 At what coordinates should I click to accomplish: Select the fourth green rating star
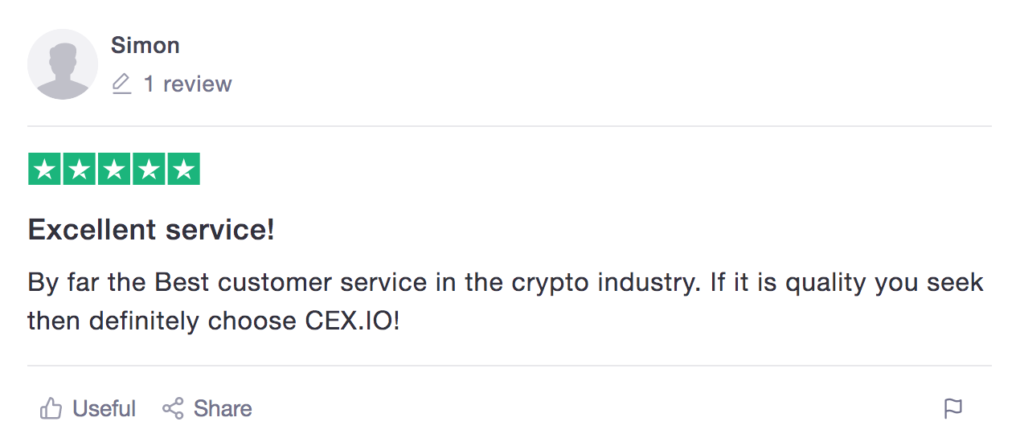pyautogui.click(x=149, y=169)
